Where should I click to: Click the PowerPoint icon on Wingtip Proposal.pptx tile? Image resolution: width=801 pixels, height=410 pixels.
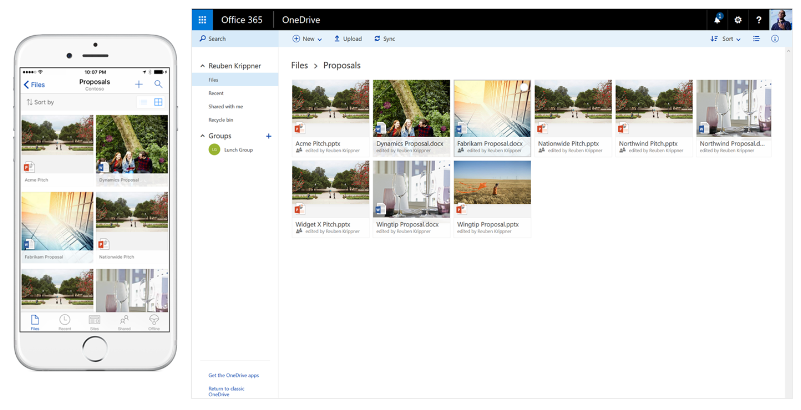coord(461,209)
